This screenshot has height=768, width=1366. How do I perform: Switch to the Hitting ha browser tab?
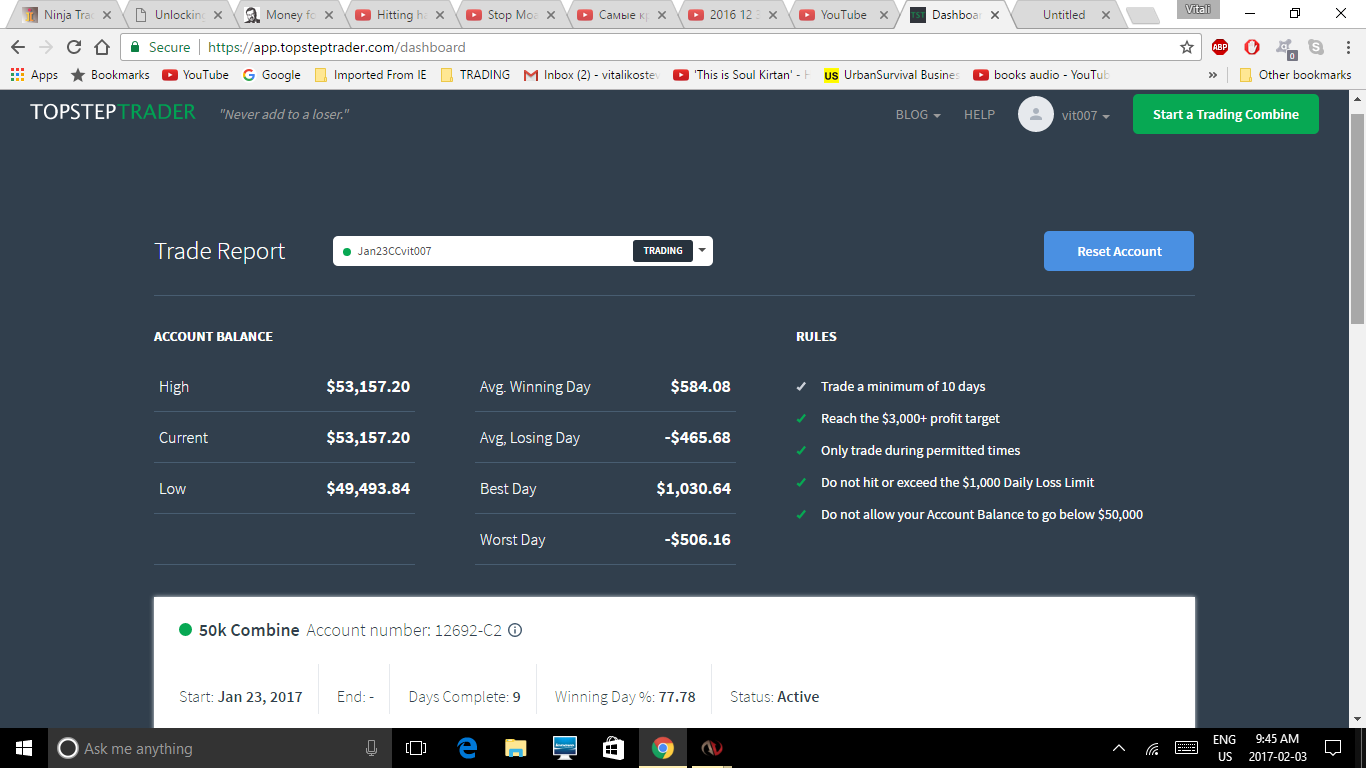(399, 15)
